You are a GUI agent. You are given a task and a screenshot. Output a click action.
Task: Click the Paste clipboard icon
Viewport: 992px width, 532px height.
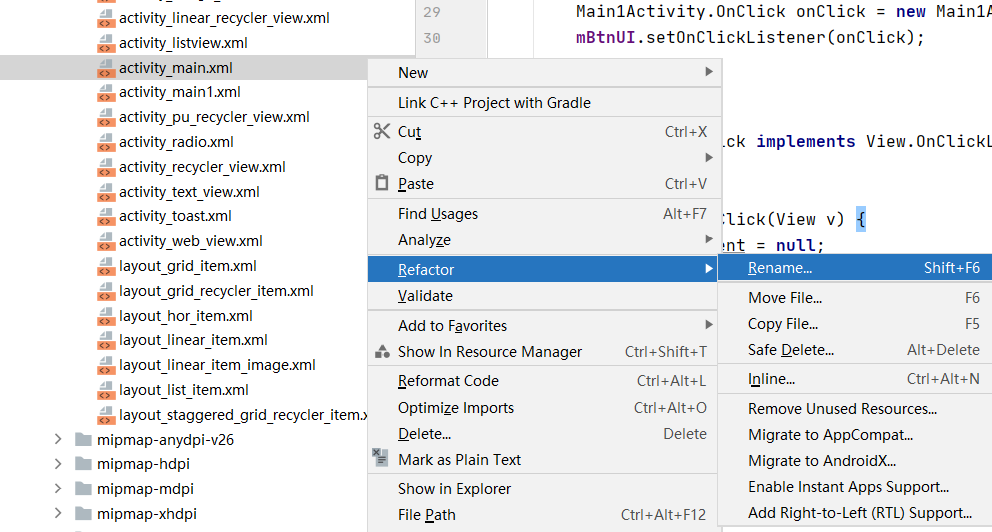[x=381, y=184]
